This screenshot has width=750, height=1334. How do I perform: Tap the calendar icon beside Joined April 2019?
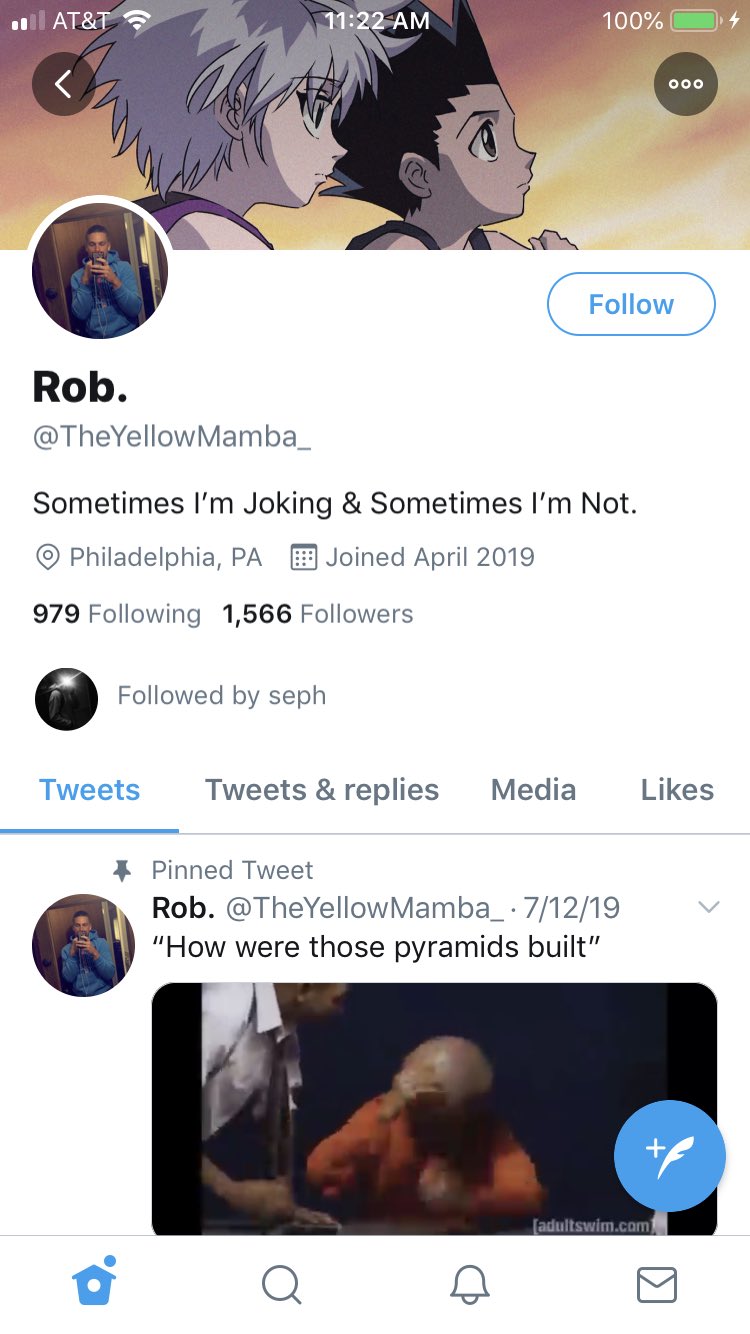303,557
